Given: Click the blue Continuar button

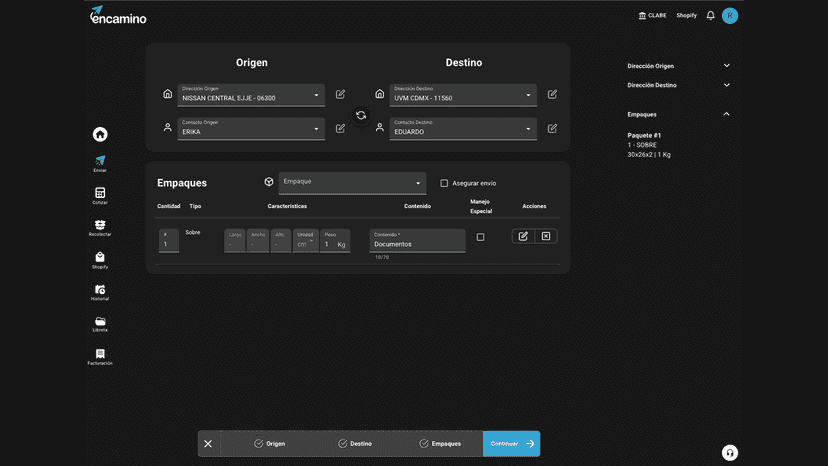Looking at the screenshot, I should pos(511,444).
